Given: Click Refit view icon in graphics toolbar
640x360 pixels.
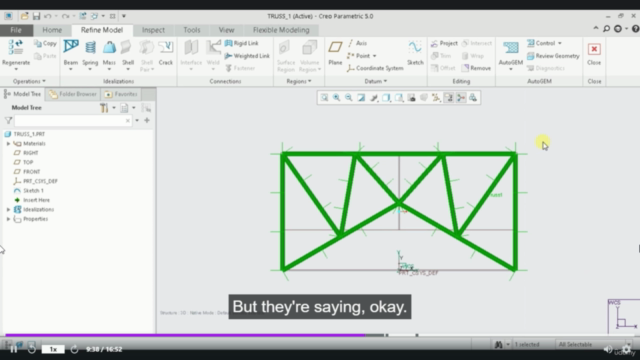Looking at the screenshot, I should [324, 98].
